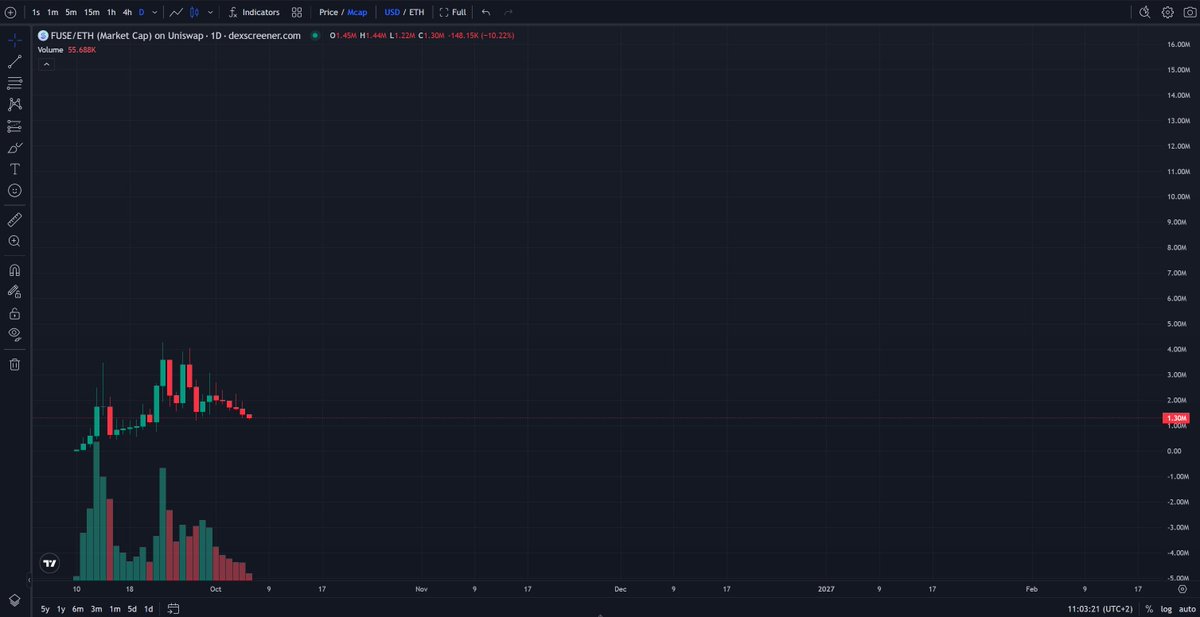
Task: Click the FUSE/ETH symbol title
Action: click(176, 35)
